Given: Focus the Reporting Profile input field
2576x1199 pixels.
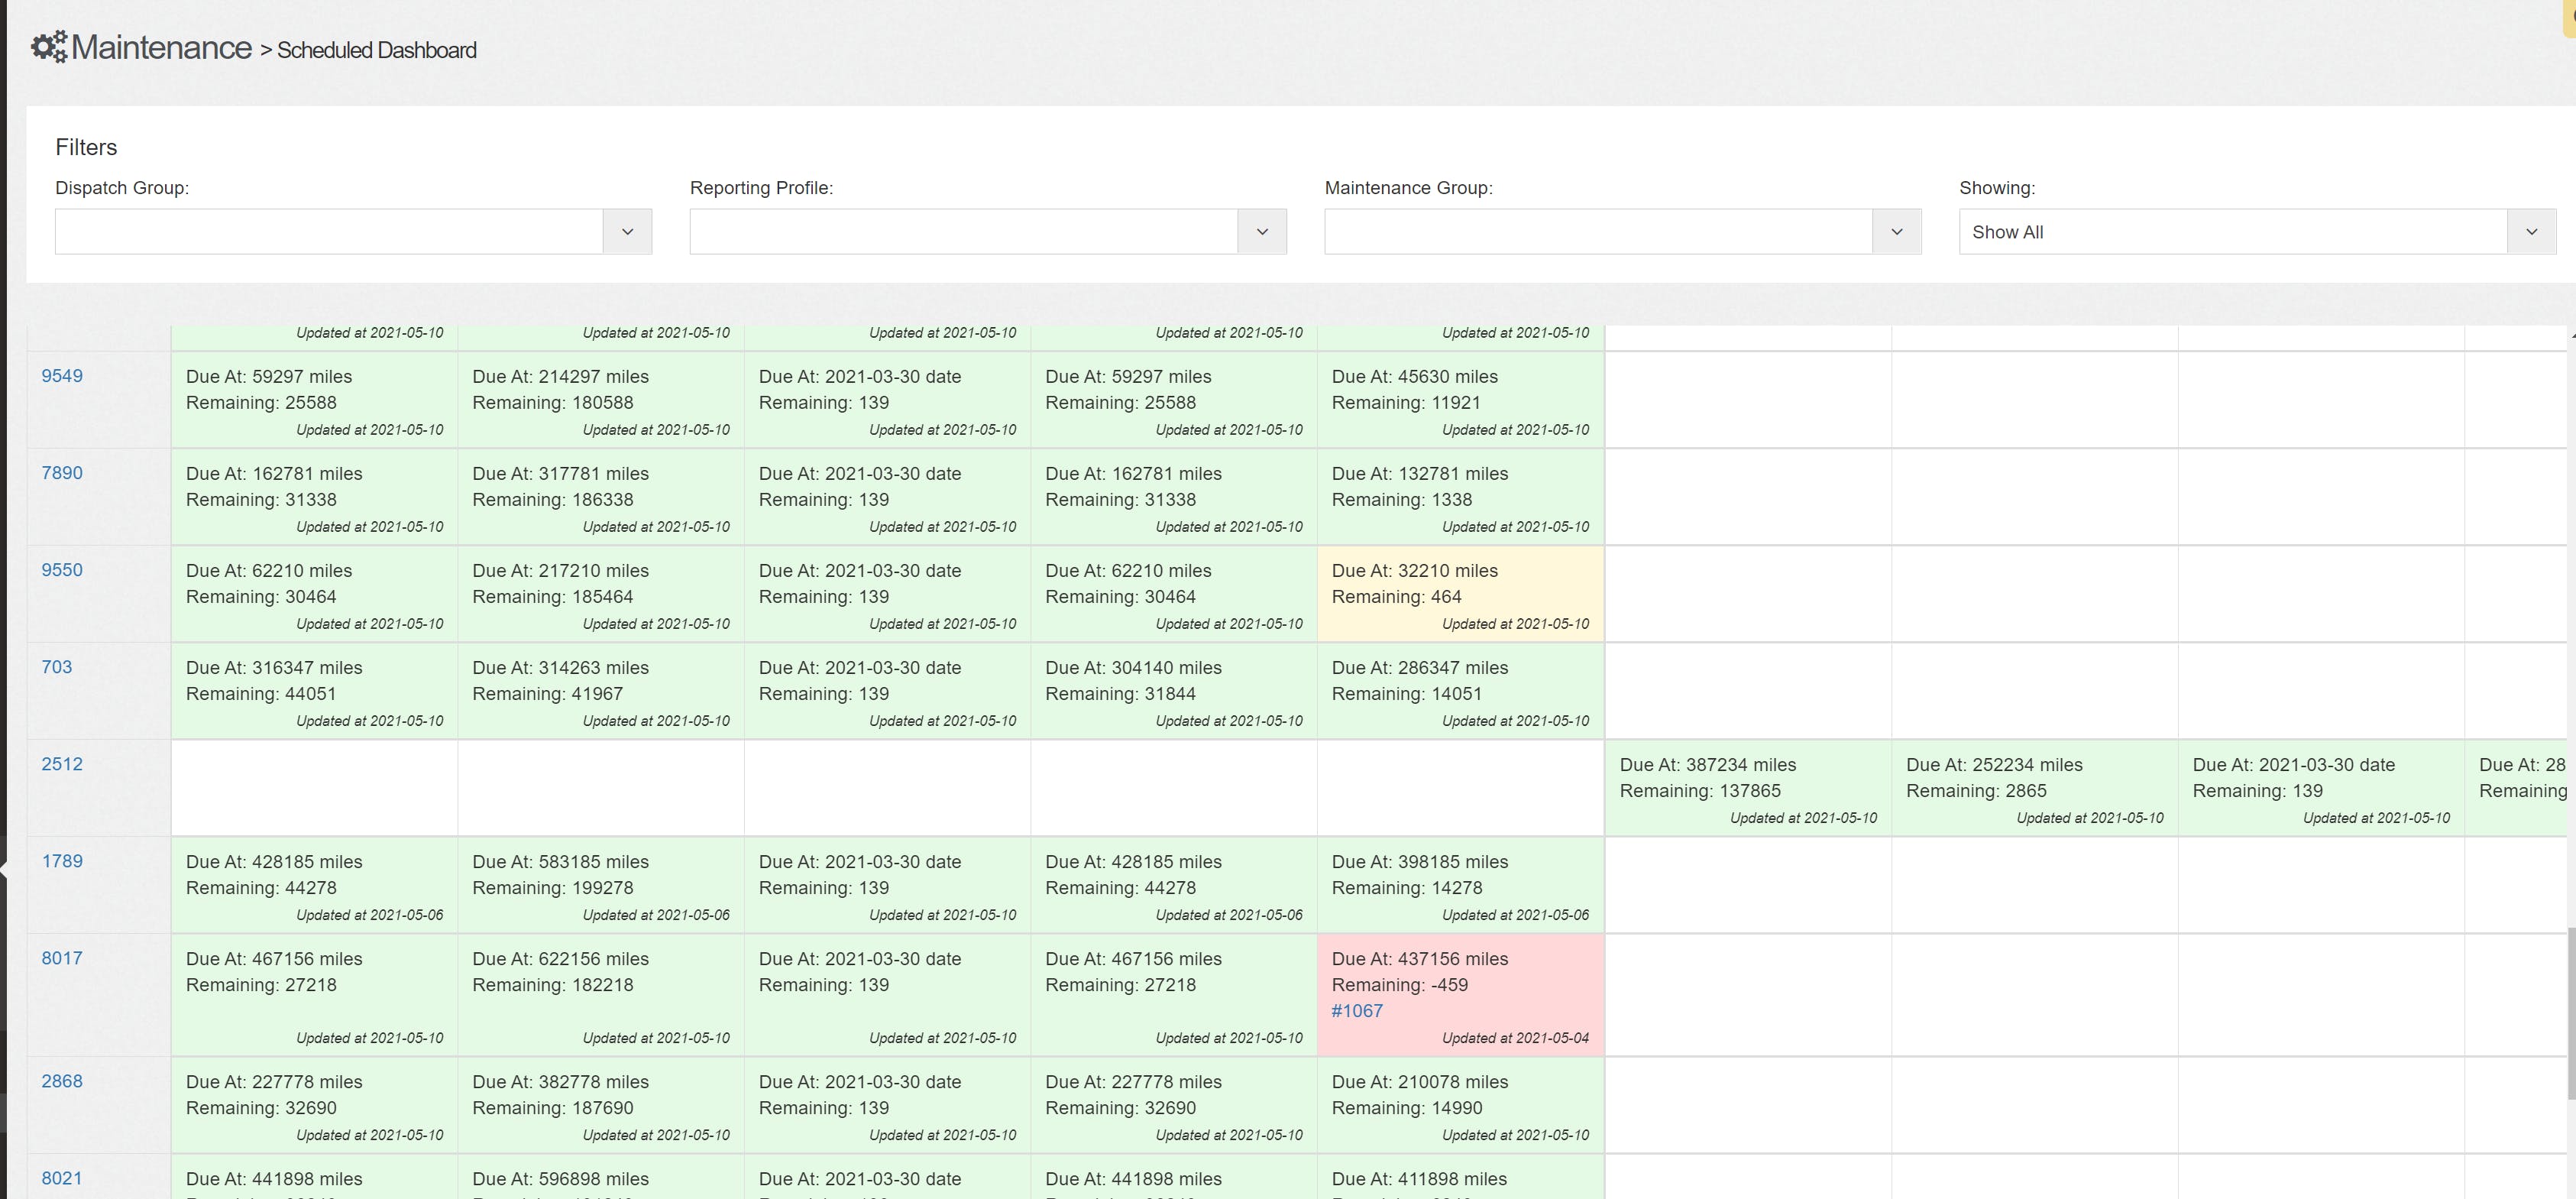Looking at the screenshot, I should (x=963, y=232).
